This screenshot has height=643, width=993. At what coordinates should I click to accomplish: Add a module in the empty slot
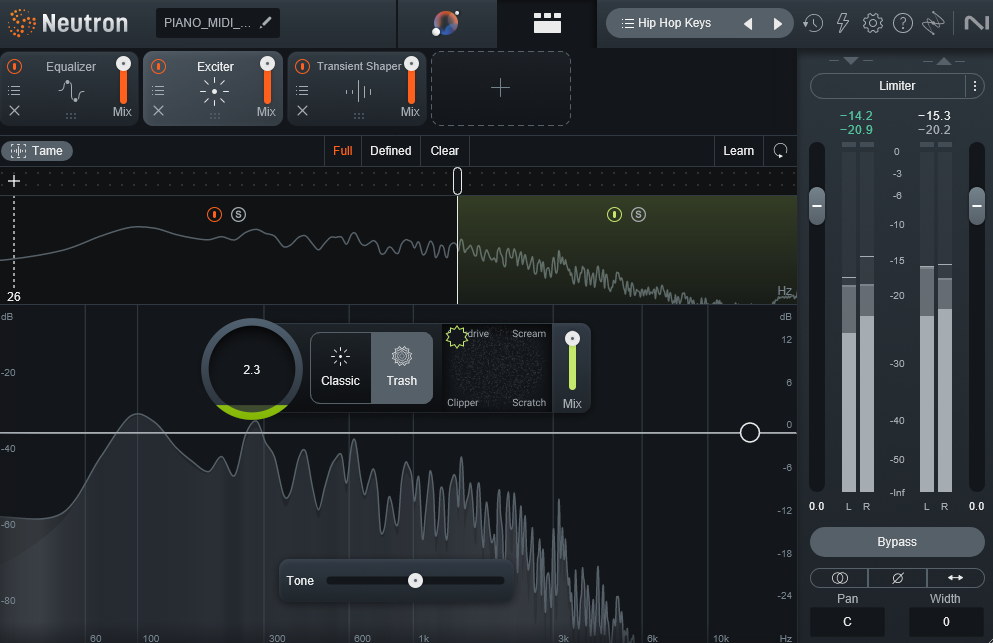click(500, 88)
